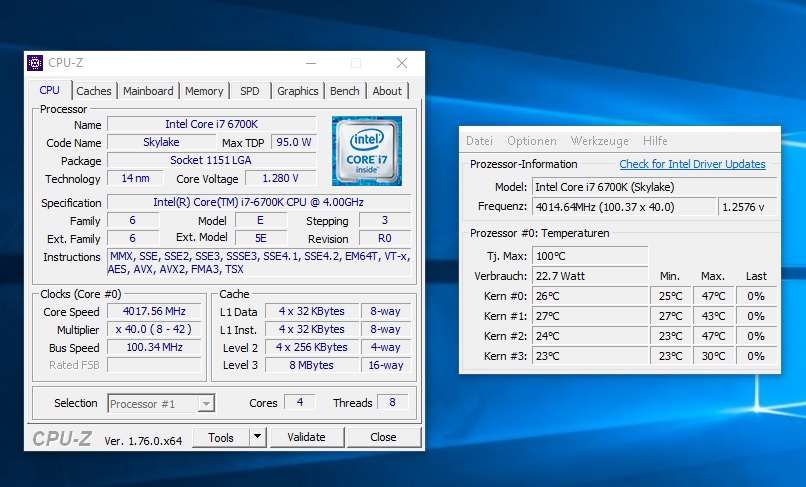806x487 pixels.
Task: Switch to the Mainboard tab
Action: point(148,91)
